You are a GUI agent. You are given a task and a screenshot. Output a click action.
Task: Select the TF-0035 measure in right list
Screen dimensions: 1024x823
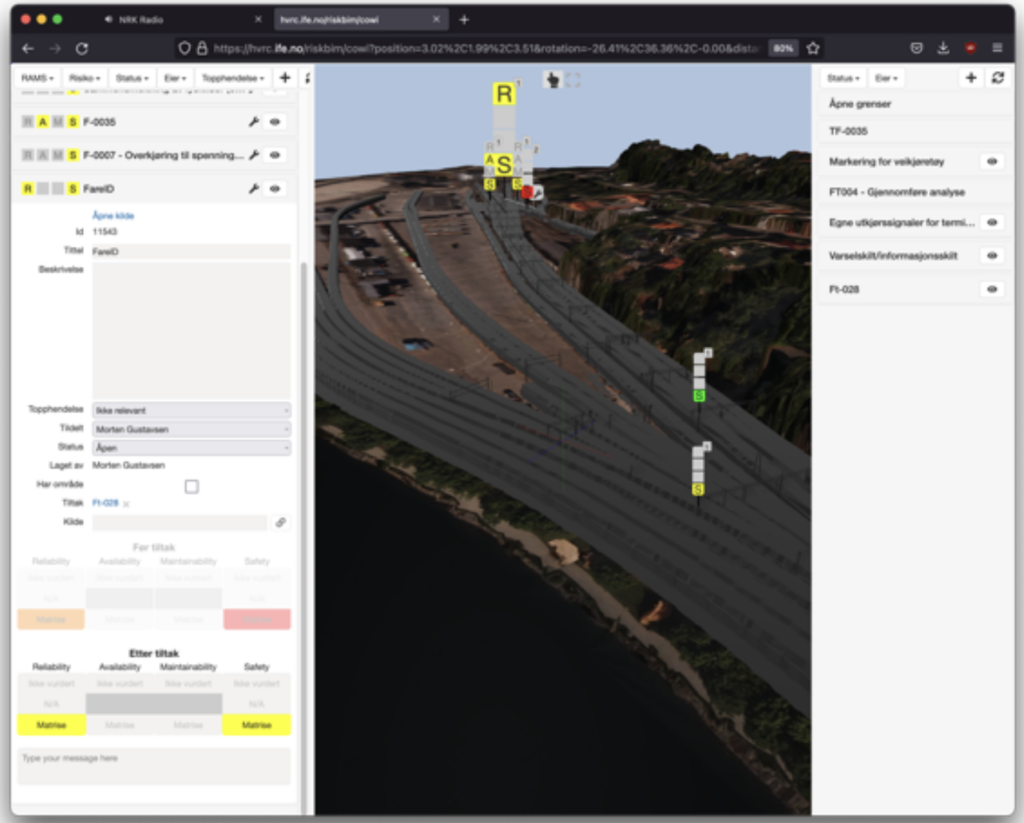point(915,131)
